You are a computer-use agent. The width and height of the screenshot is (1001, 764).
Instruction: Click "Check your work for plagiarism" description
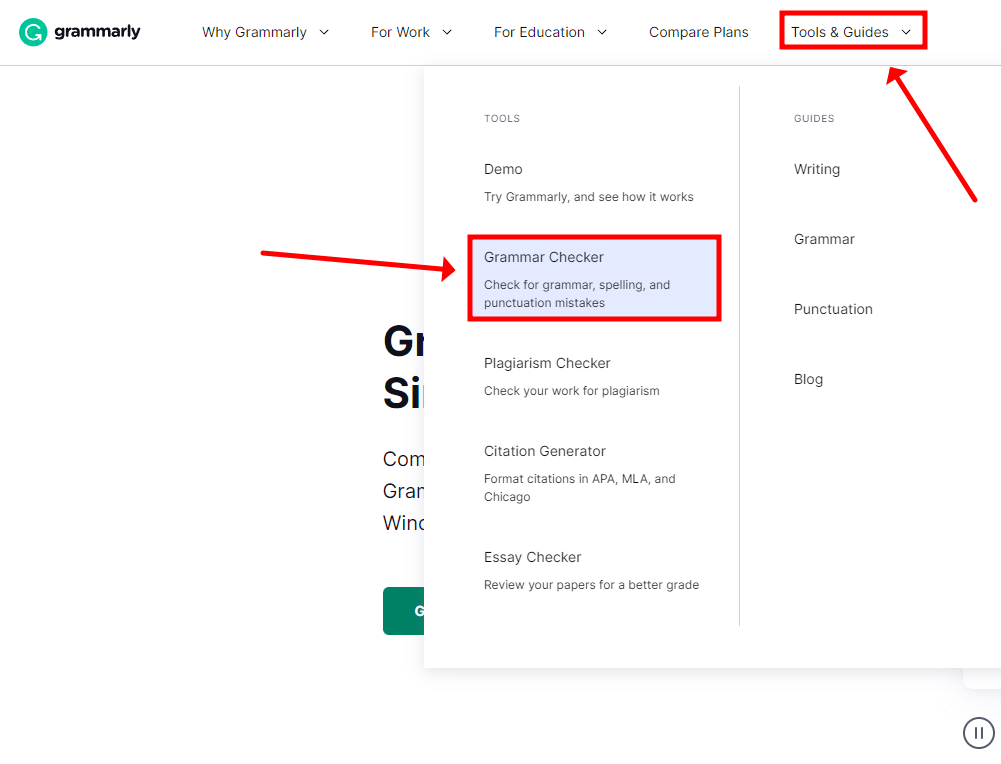(571, 391)
